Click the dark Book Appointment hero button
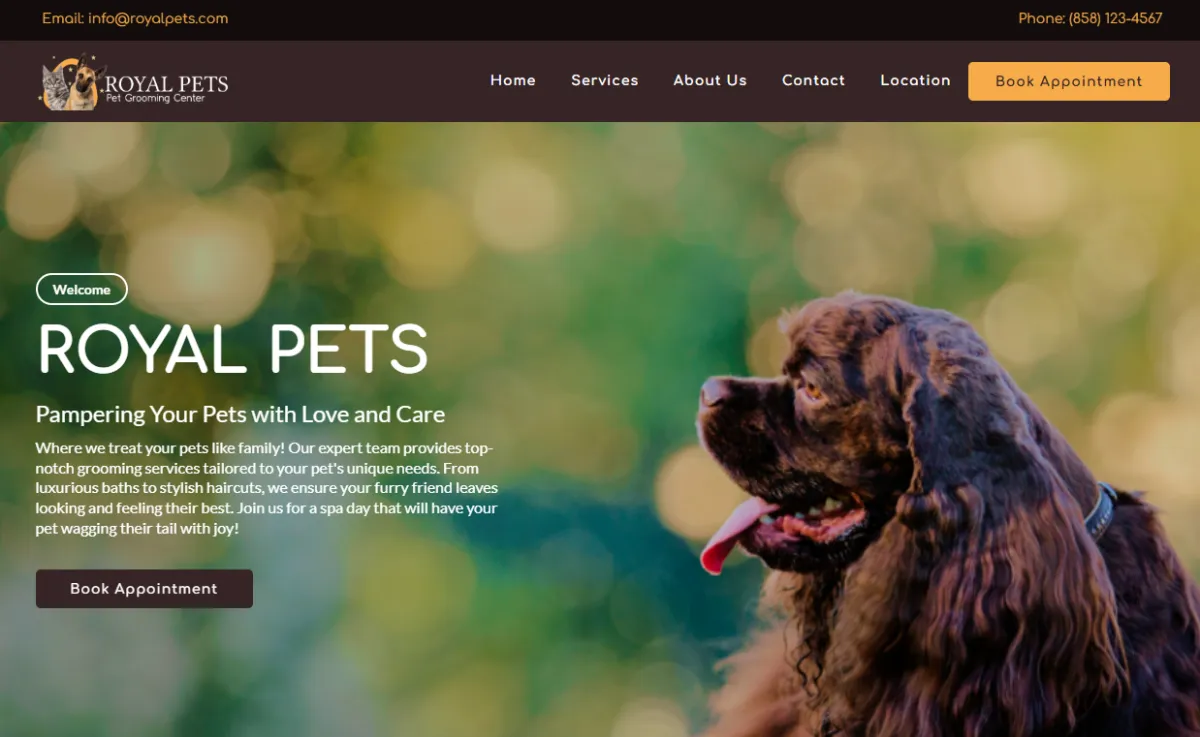This screenshot has height=737, width=1200. point(144,589)
